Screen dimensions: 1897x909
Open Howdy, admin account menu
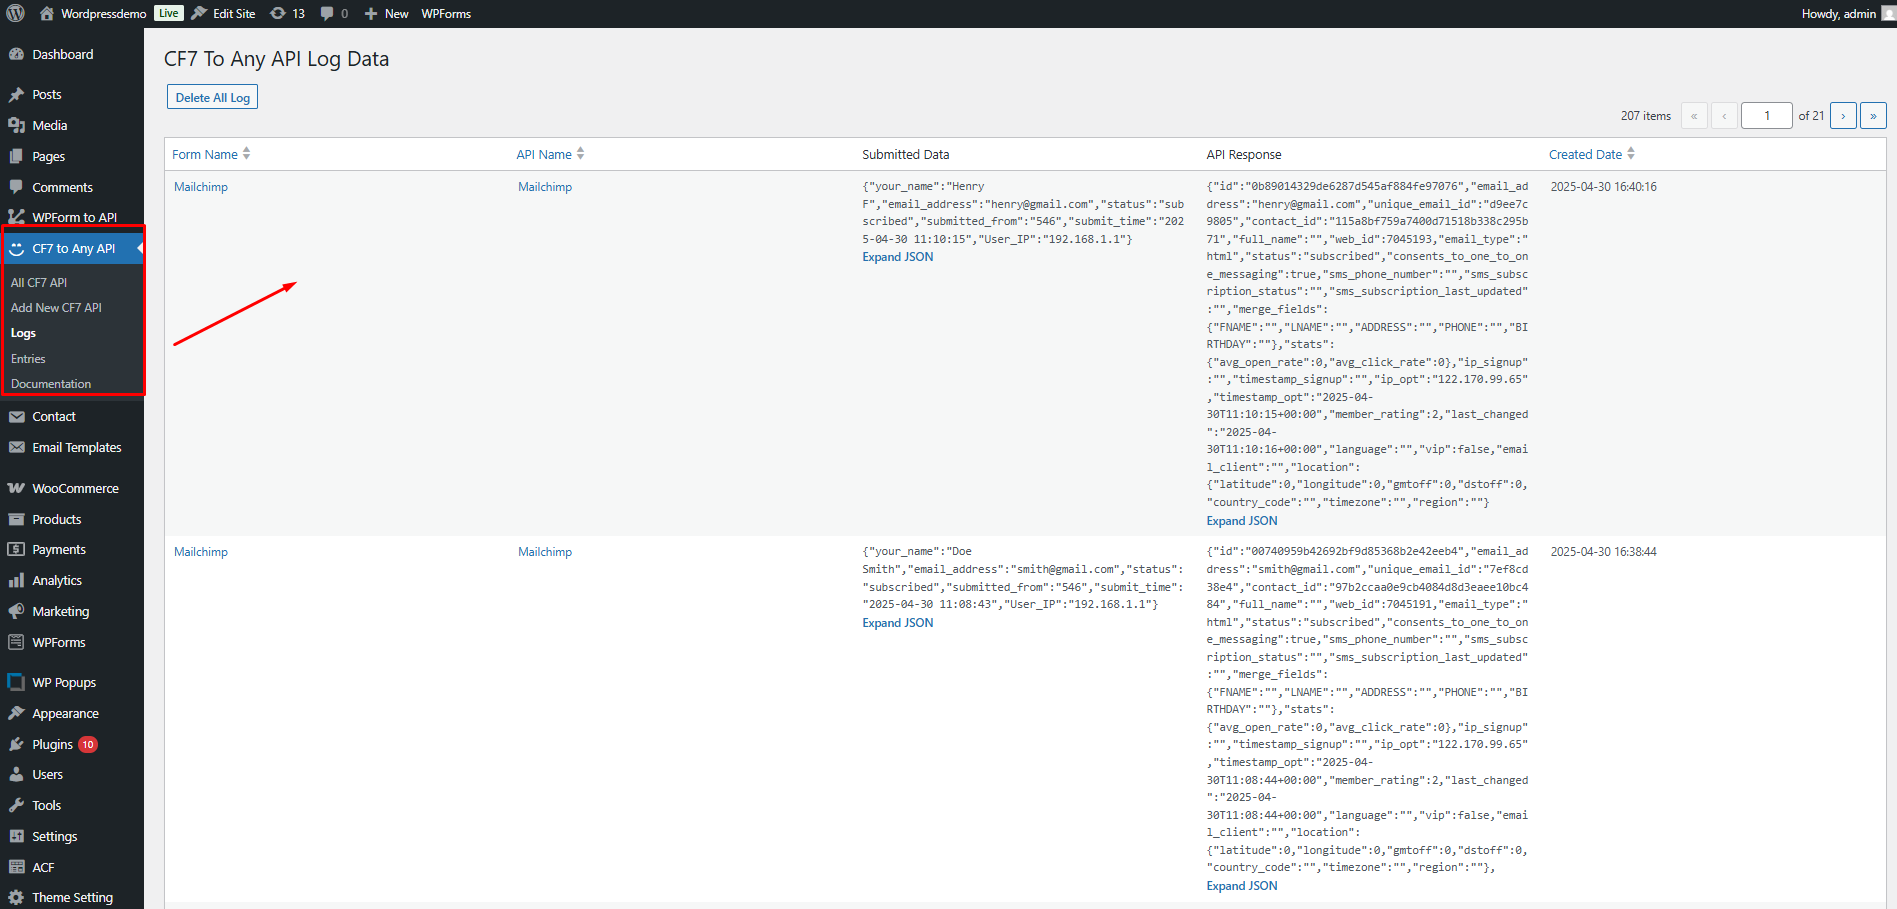(x=1847, y=13)
